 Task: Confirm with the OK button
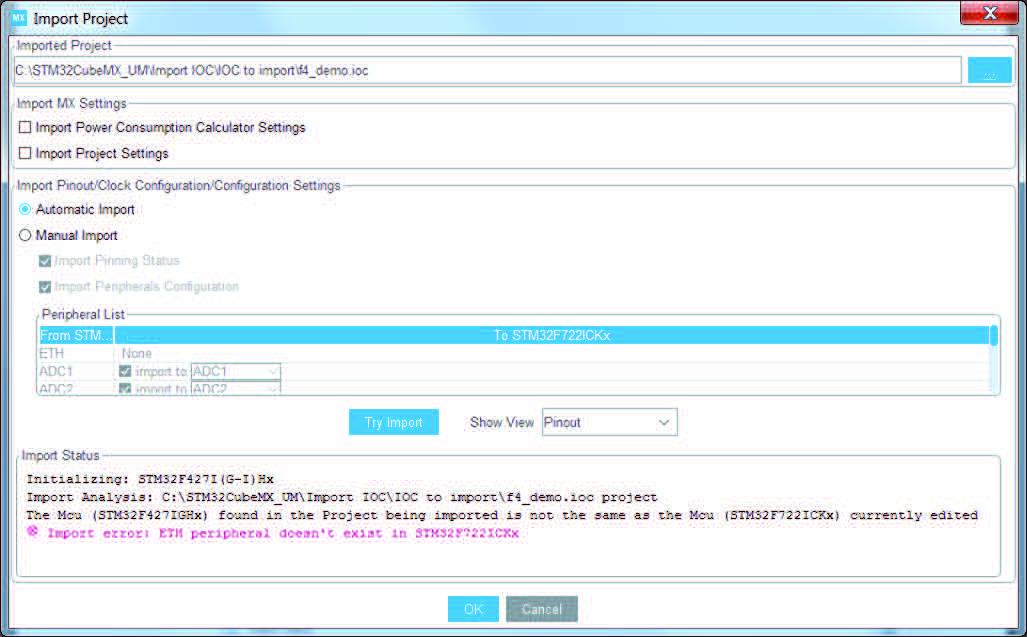(473, 609)
